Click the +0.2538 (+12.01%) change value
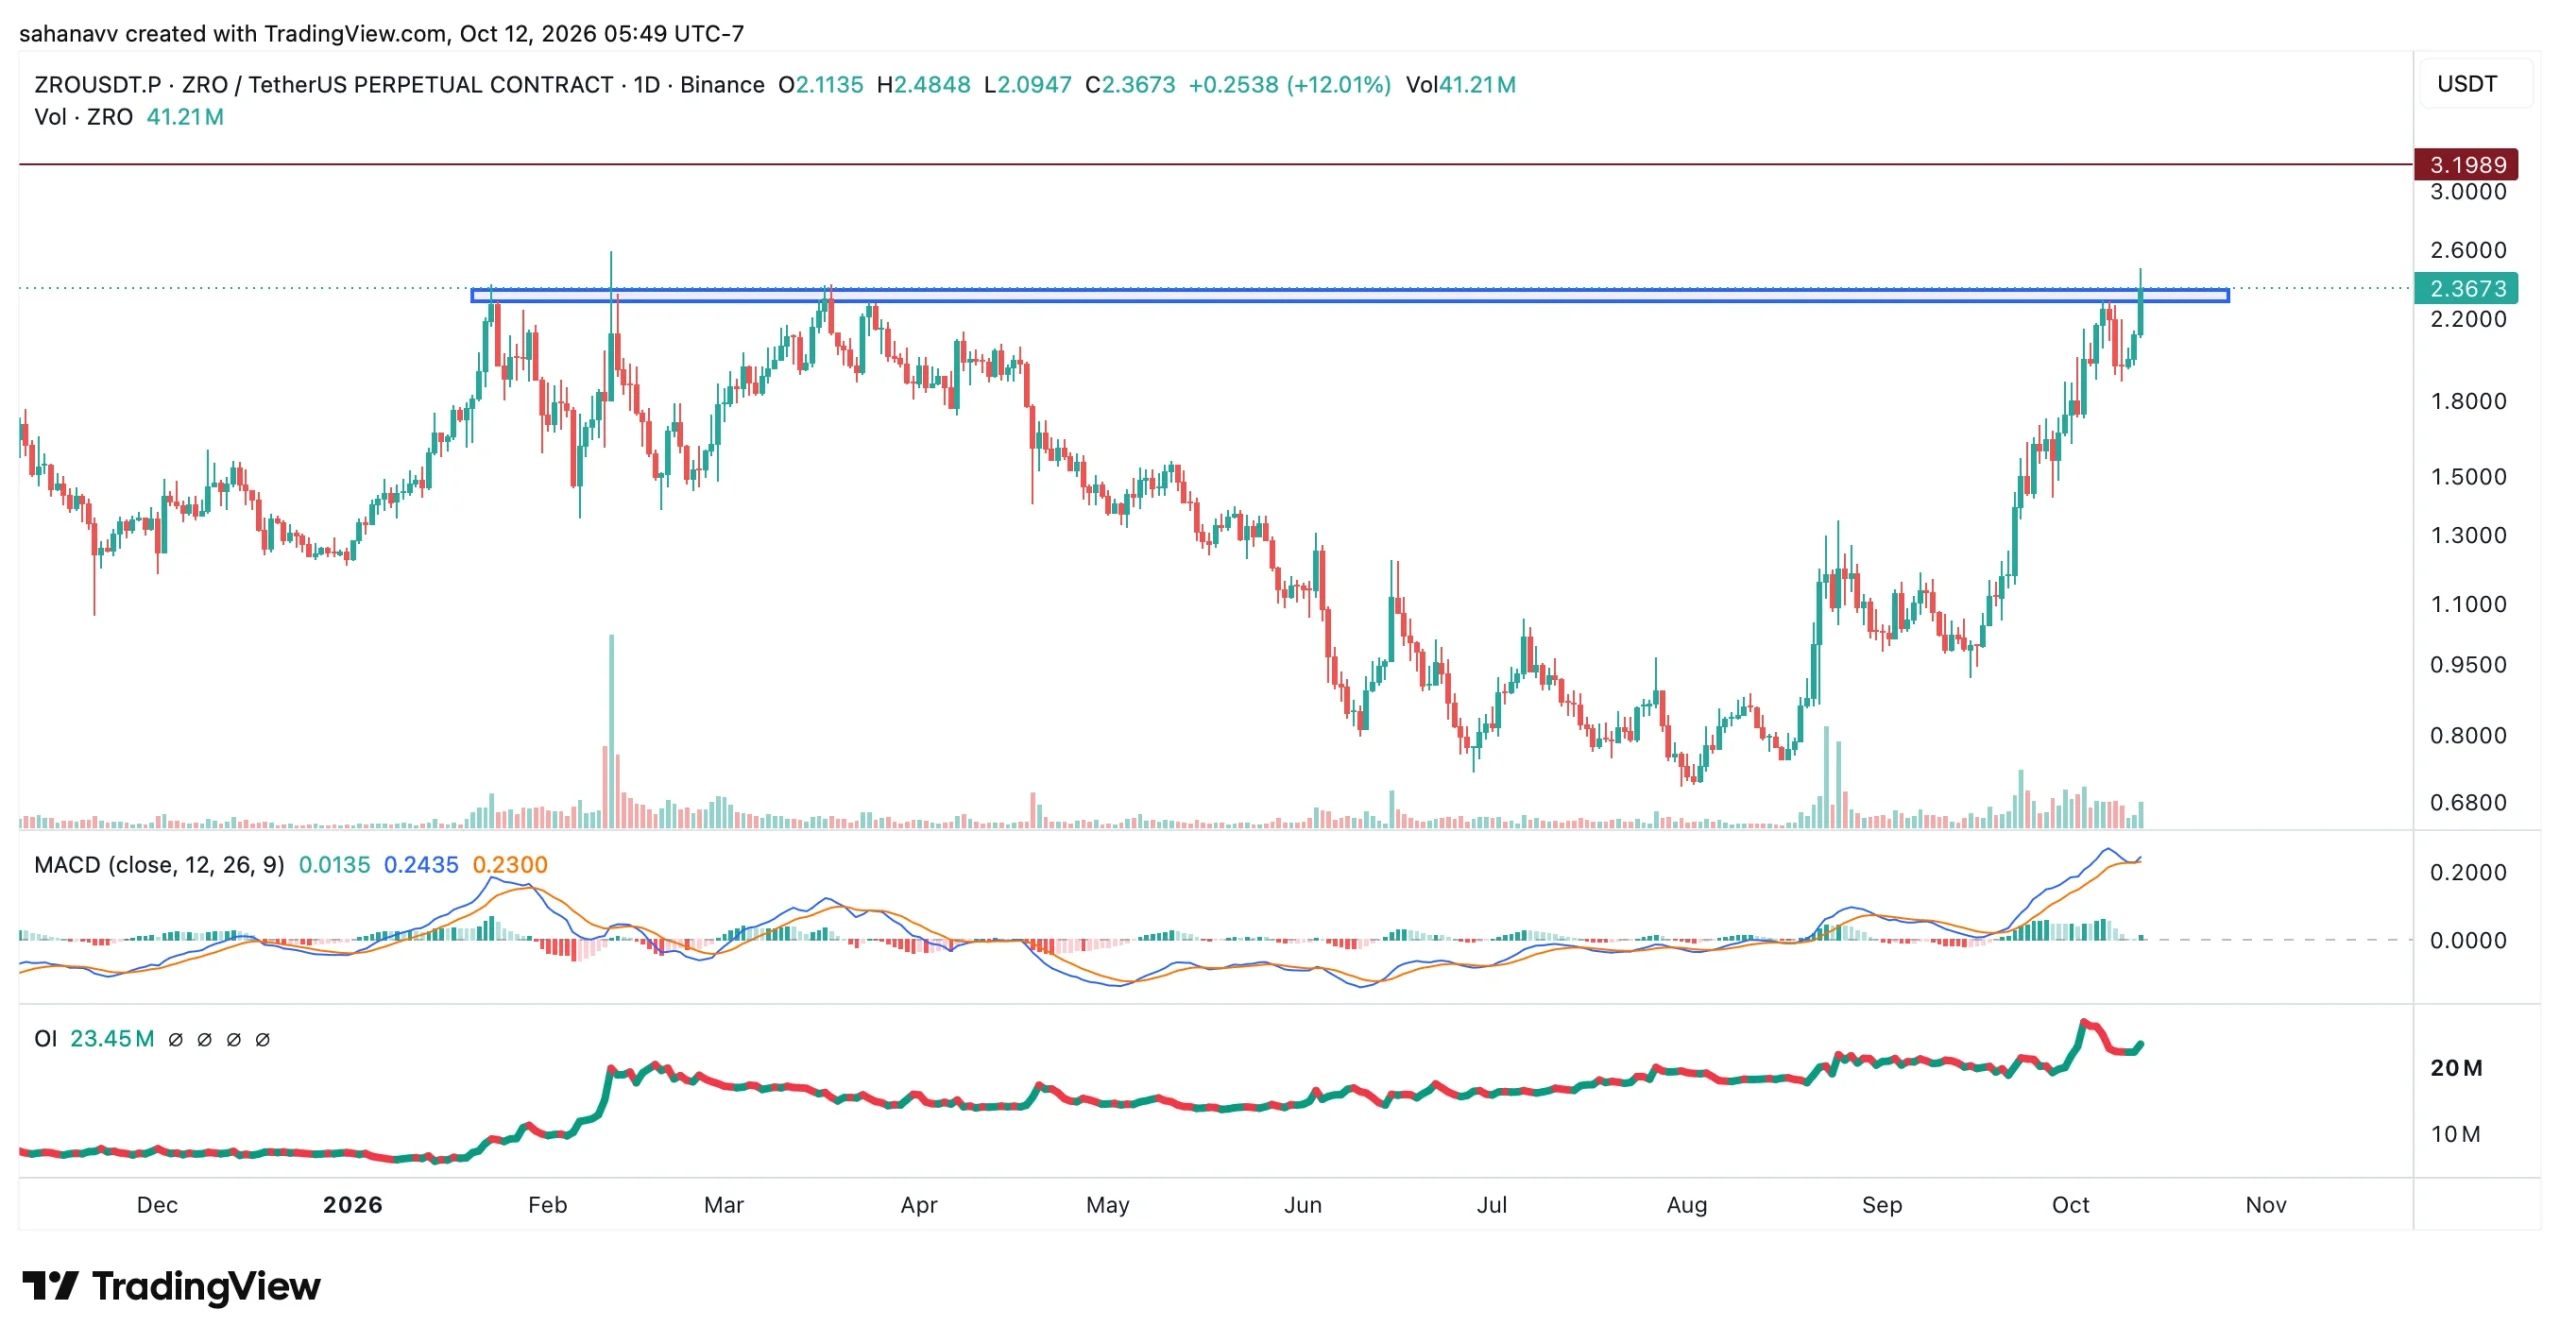Screen dimensions: 2560x1343 [1289, 85]
